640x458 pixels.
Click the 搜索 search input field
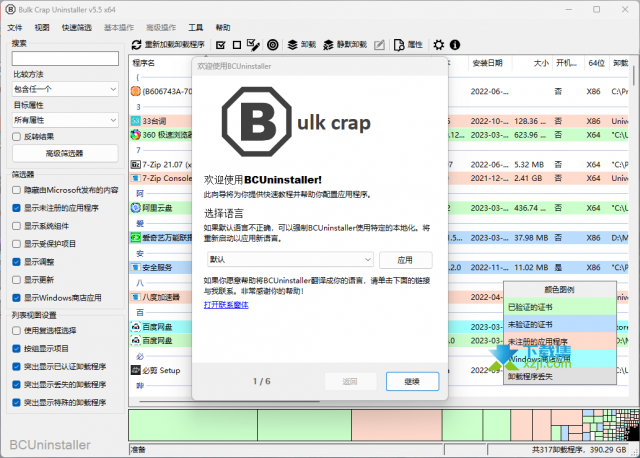tap(65, 58)
